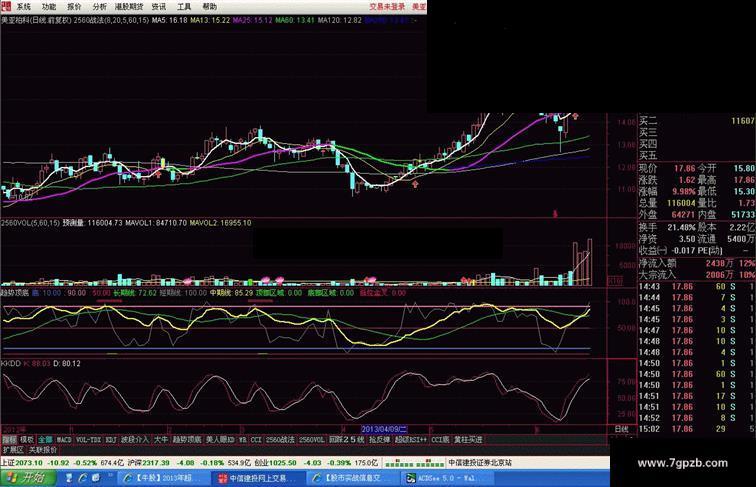Launch Internet Explorer quick launch icon
Screen dimensions: 756x487
click(x=82, y=478)
